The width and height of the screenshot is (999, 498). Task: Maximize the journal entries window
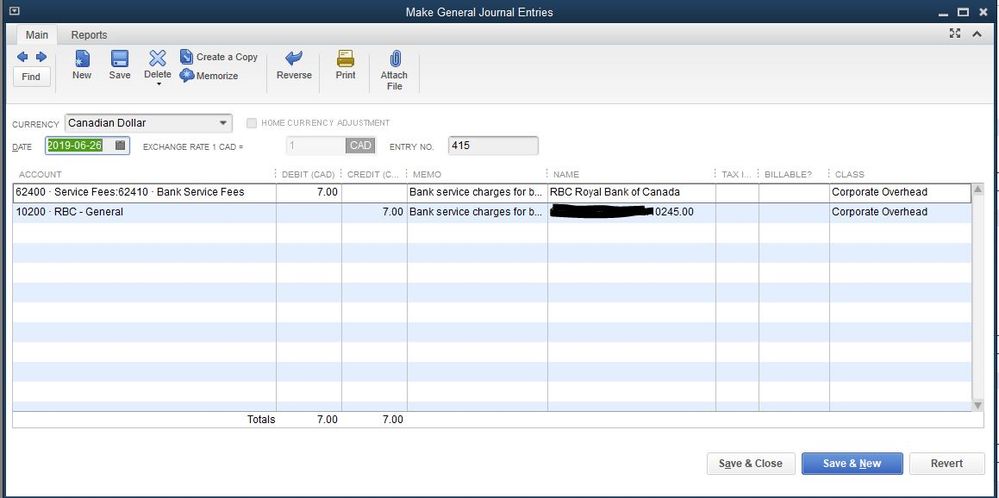[963, 12]
